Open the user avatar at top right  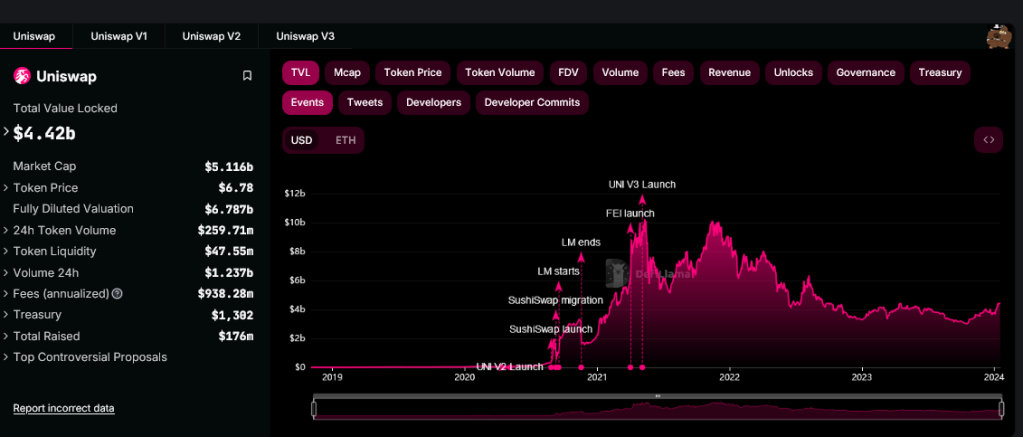999,36
